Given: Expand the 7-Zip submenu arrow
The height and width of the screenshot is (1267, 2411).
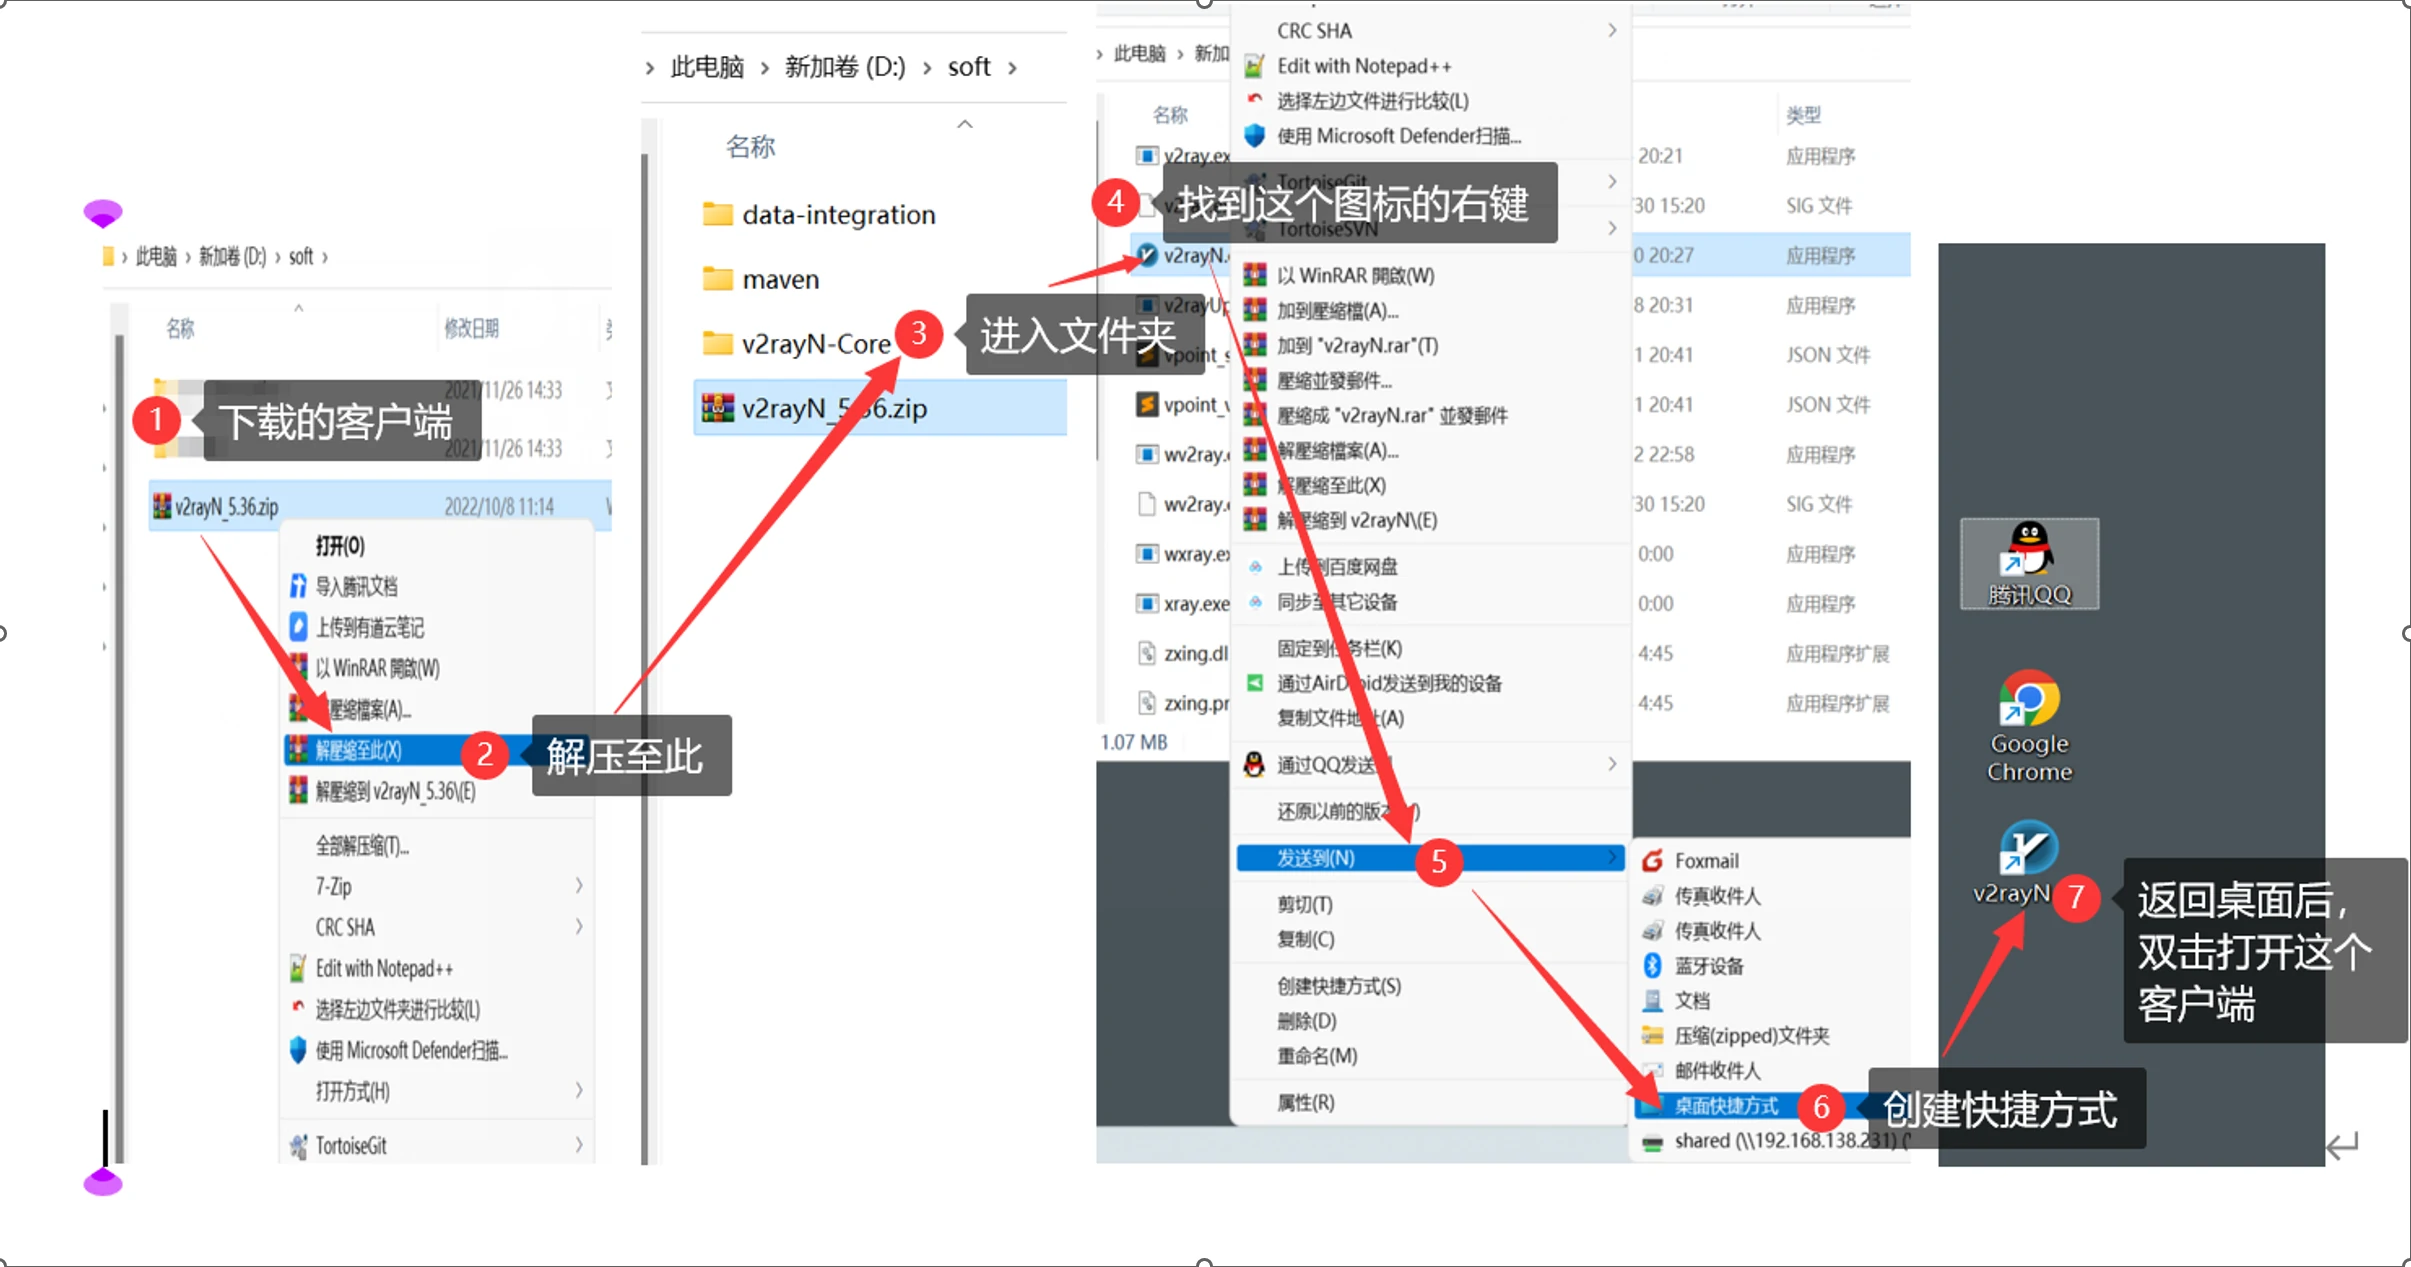Looking at the screenshot, I should (579, 886).
